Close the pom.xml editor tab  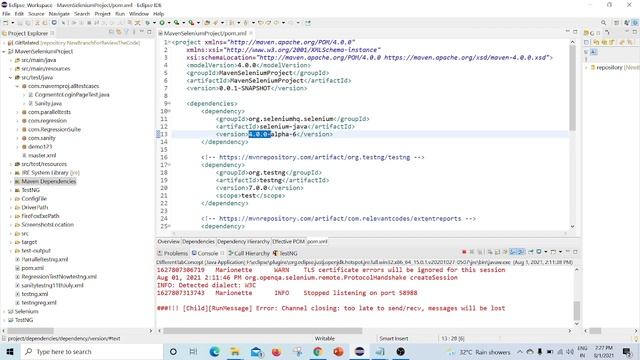tap(251, 33)
